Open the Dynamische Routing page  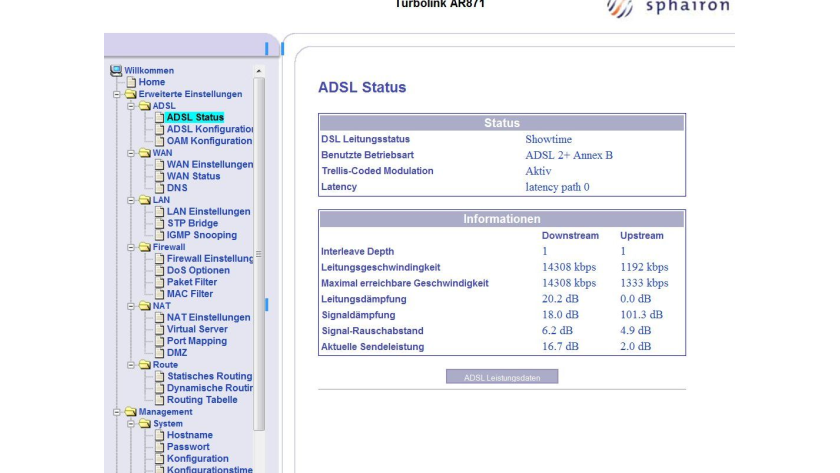pos(209,388)
